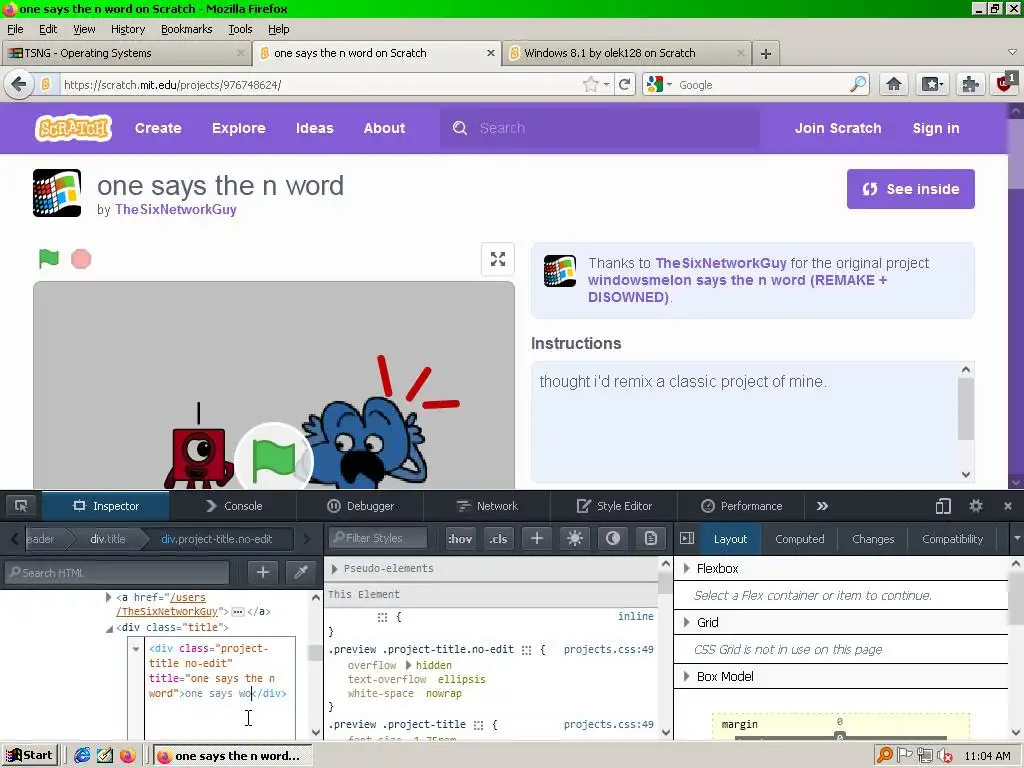Toggle print media simulation icon
This screenshot has height=768, width=1024.
tap(650, 538)
